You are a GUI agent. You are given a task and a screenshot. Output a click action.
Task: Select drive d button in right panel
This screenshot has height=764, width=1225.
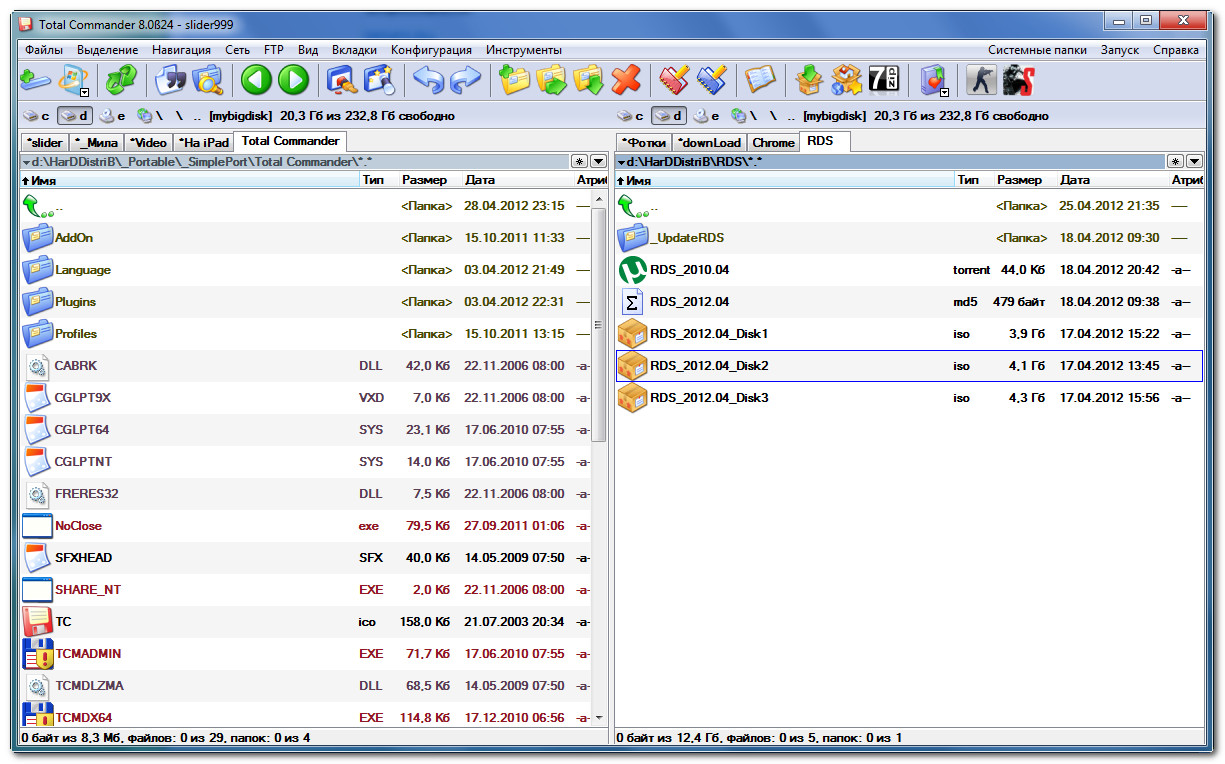[669, 116]
